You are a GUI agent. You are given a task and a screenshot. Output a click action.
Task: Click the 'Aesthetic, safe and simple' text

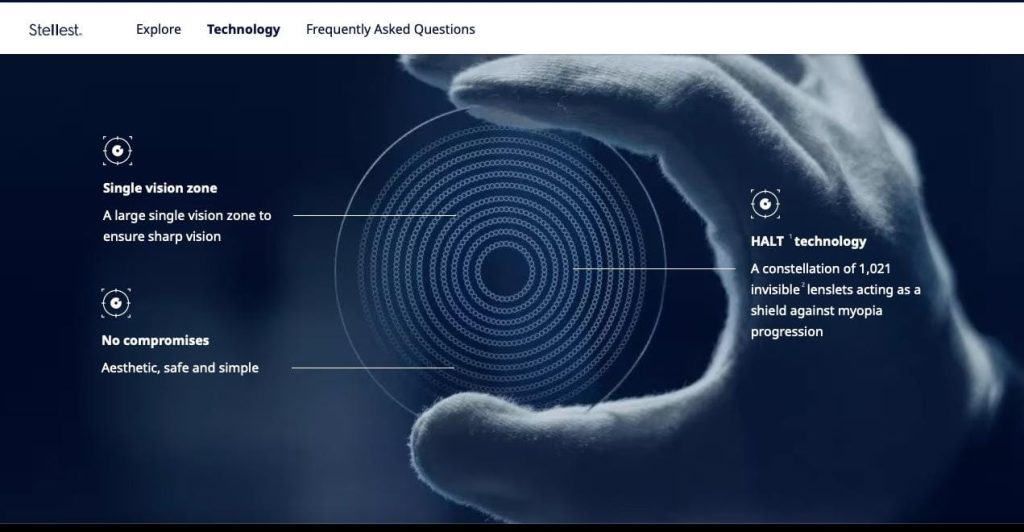pos(180,368)
